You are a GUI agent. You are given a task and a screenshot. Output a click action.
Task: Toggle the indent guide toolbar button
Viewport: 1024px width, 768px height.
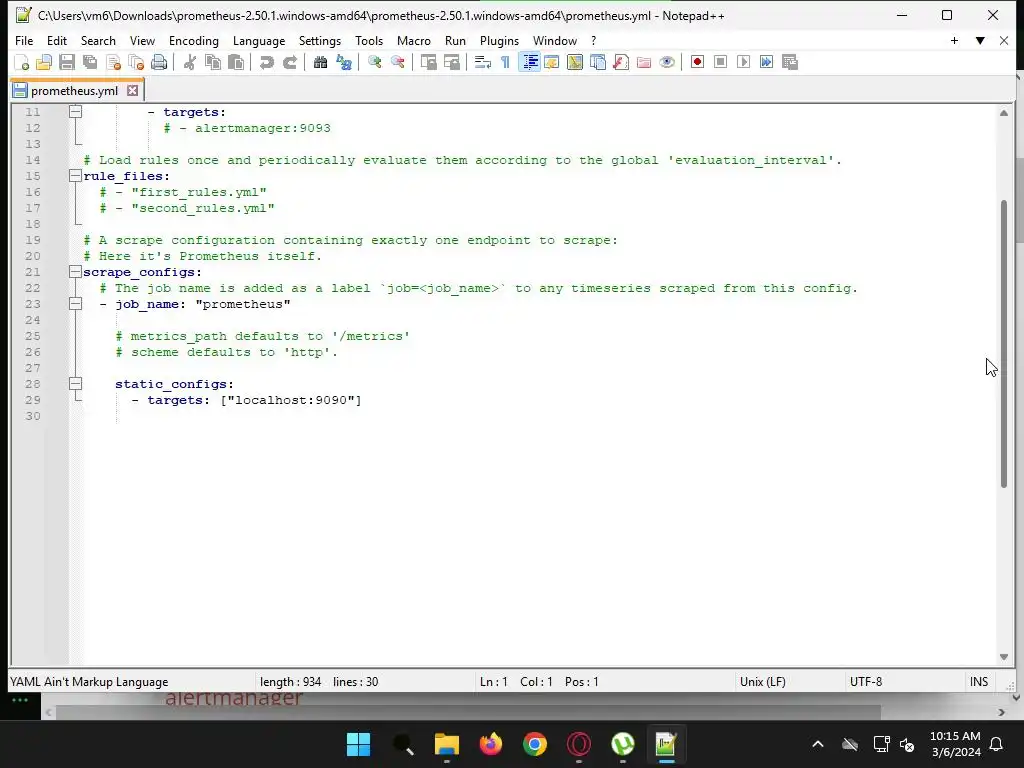(529, 62)
